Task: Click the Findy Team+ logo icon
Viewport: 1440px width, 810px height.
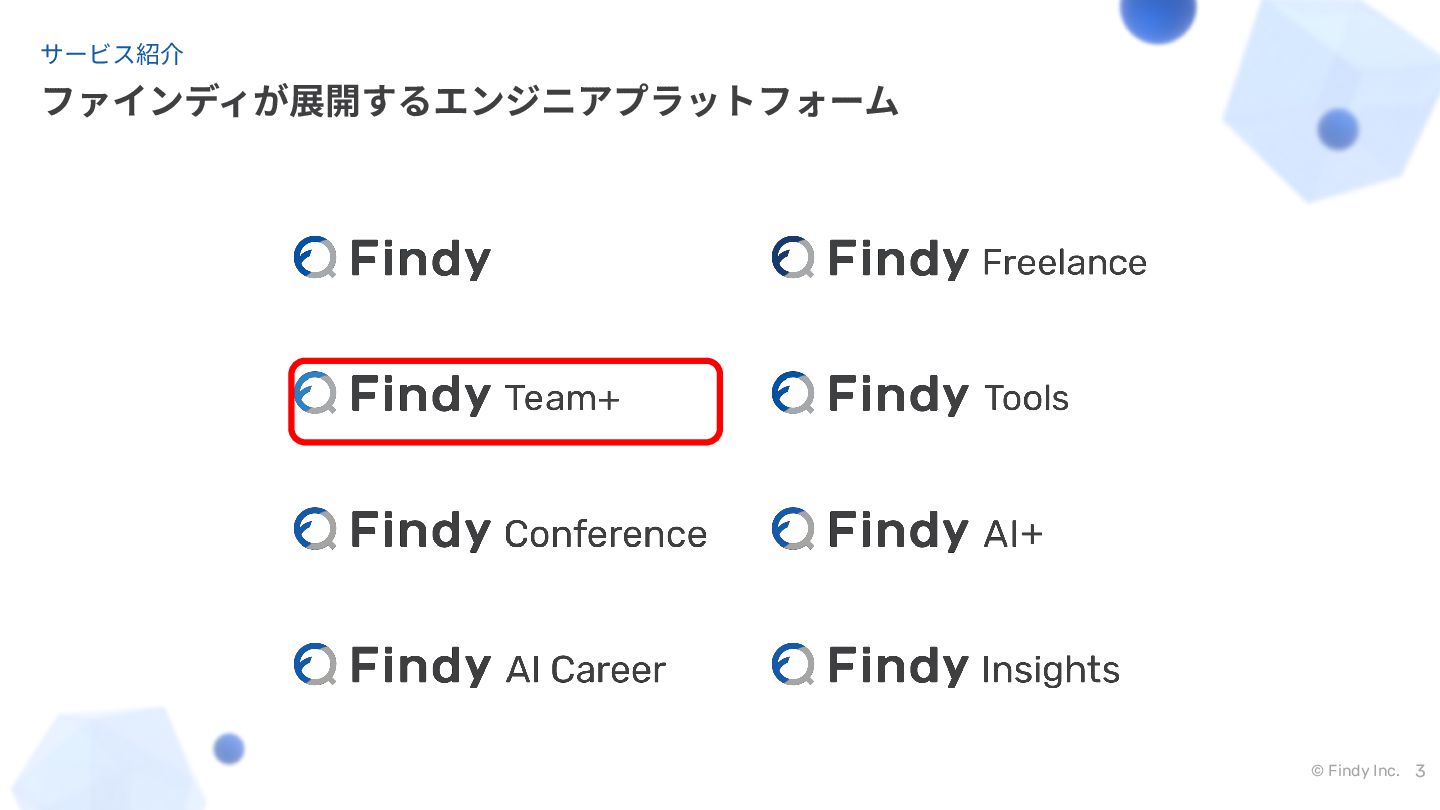Action: [315, 394]
